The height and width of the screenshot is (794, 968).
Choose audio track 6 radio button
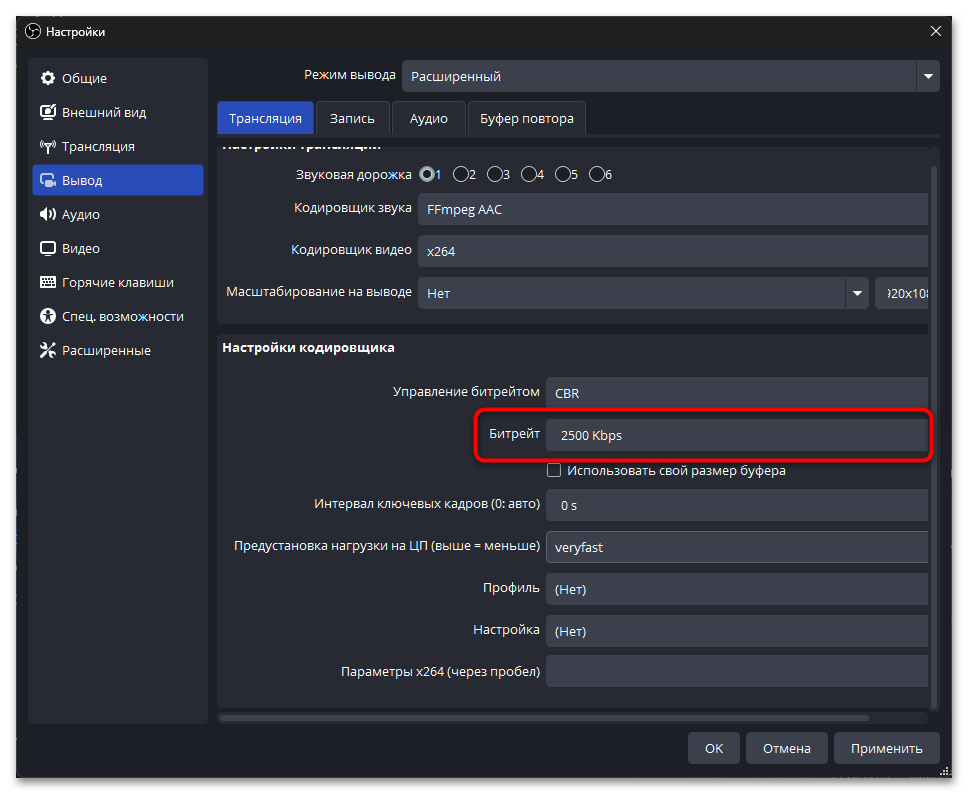[597, 174]
